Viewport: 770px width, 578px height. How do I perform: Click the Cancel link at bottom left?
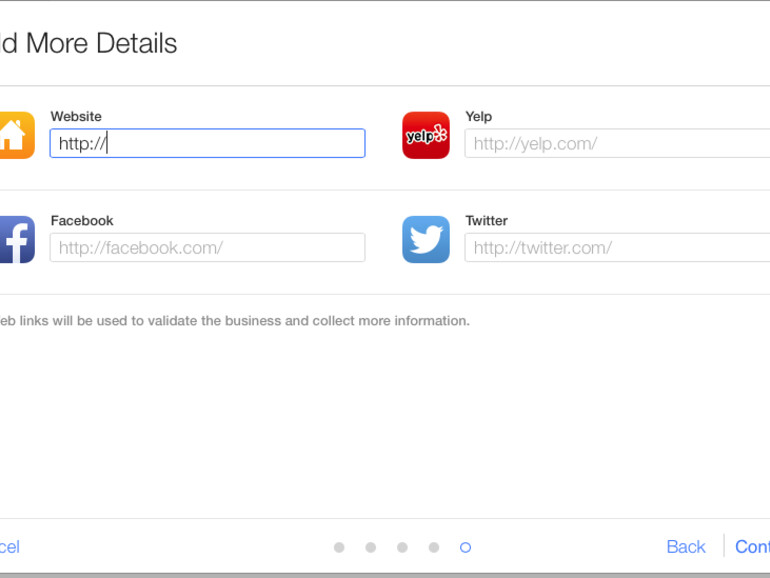point(9,547)
